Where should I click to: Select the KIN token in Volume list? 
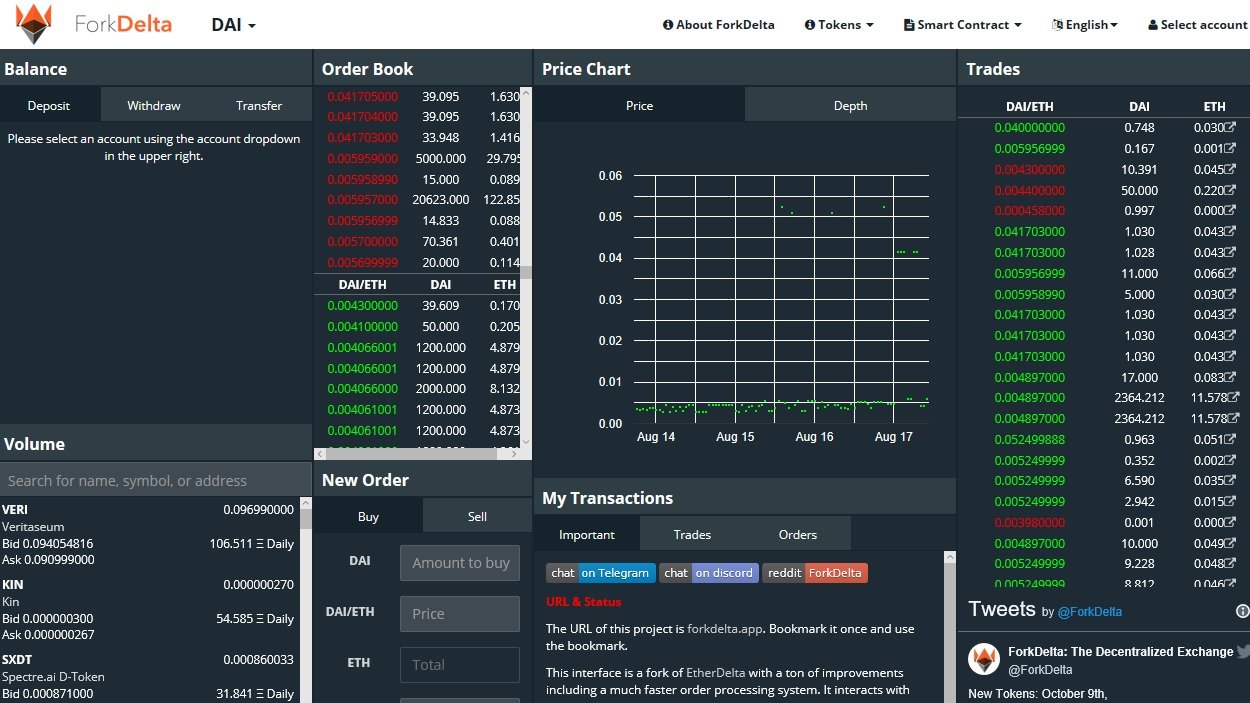(148, 610)
